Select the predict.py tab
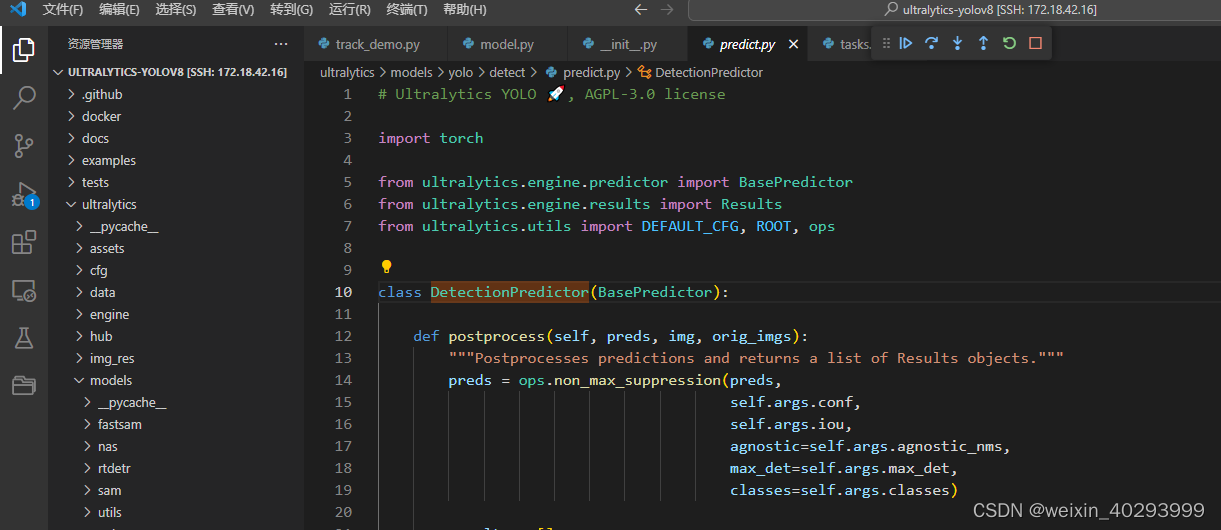The width and height of the screenshot is (1221, 530). click(748, 44)
